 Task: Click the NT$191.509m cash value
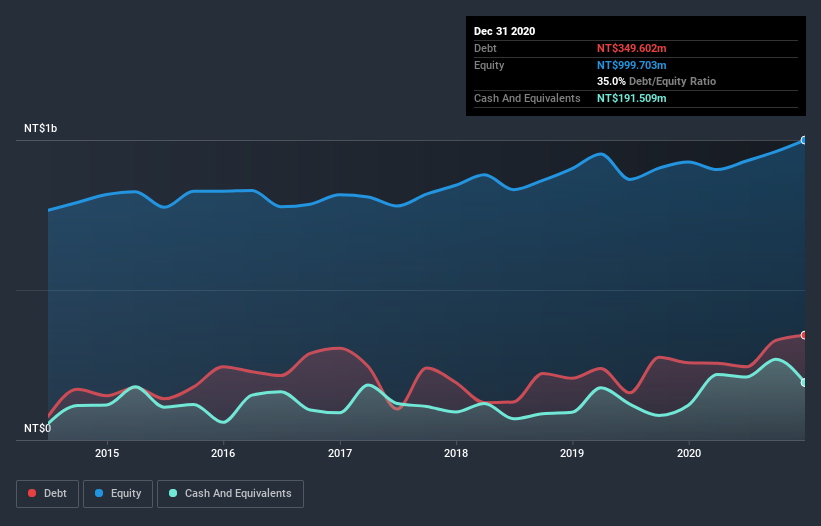(x=631, y=98)
